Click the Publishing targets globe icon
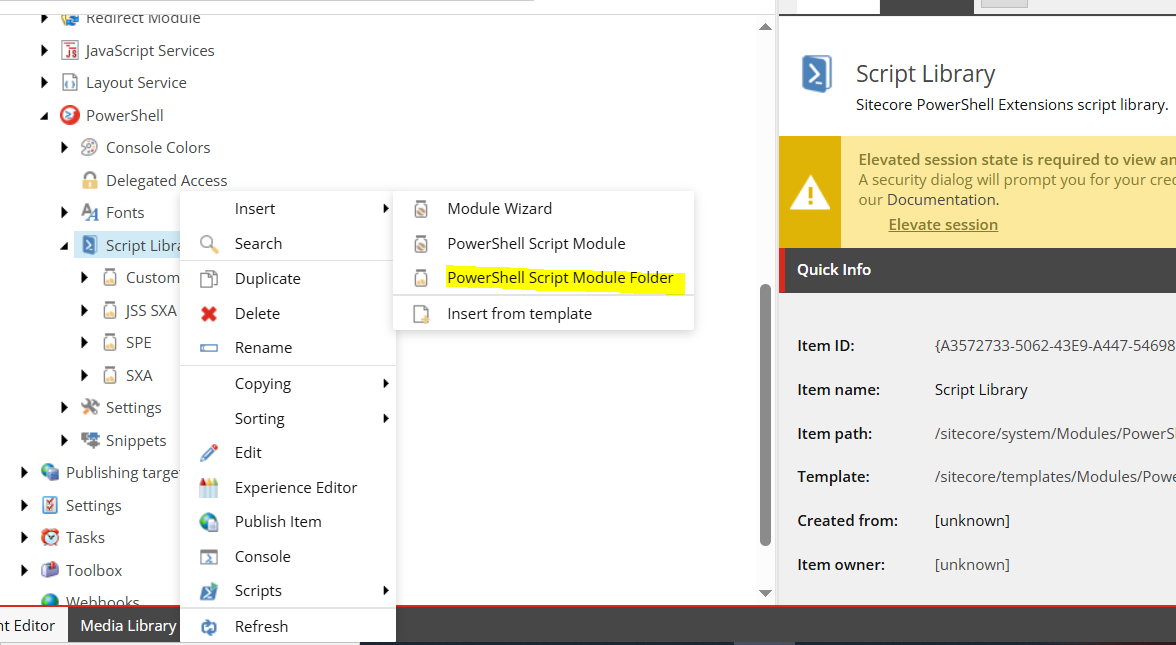1176x645 pixels. [50, 472]
